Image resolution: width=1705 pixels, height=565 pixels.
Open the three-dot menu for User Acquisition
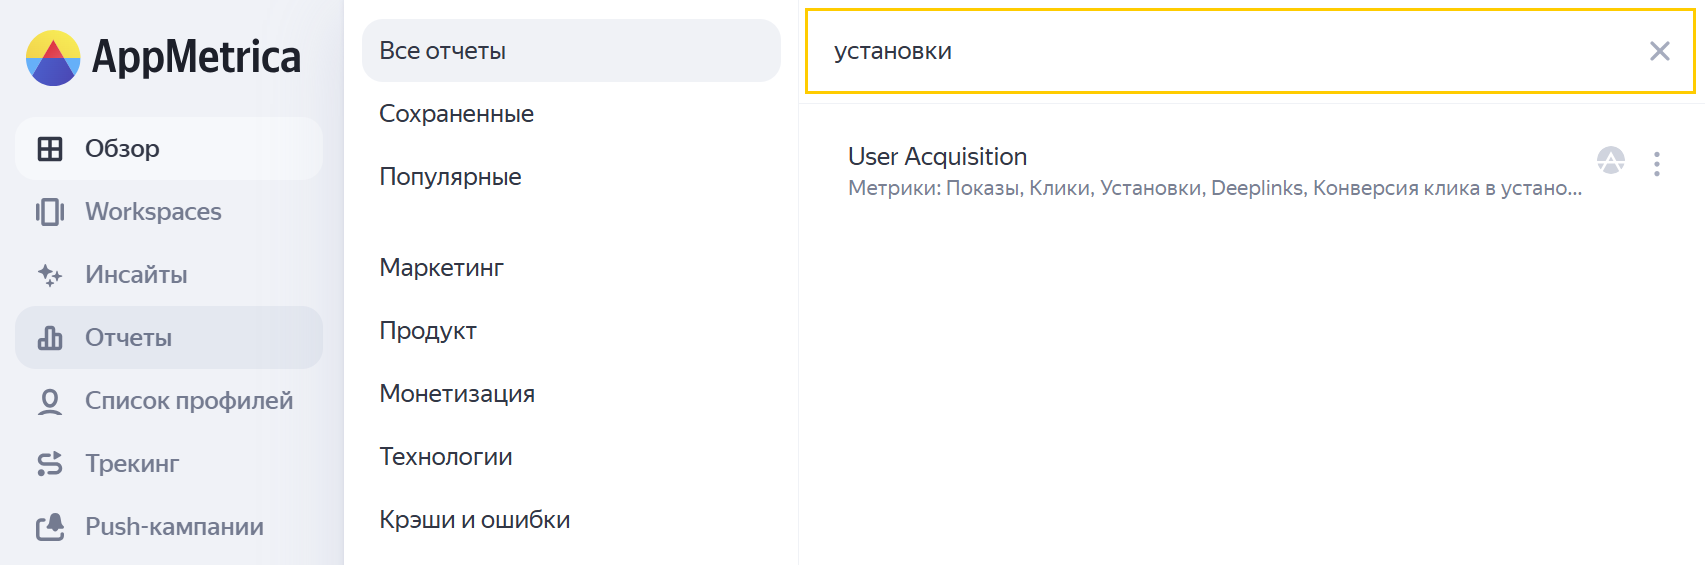point(1657,164)
